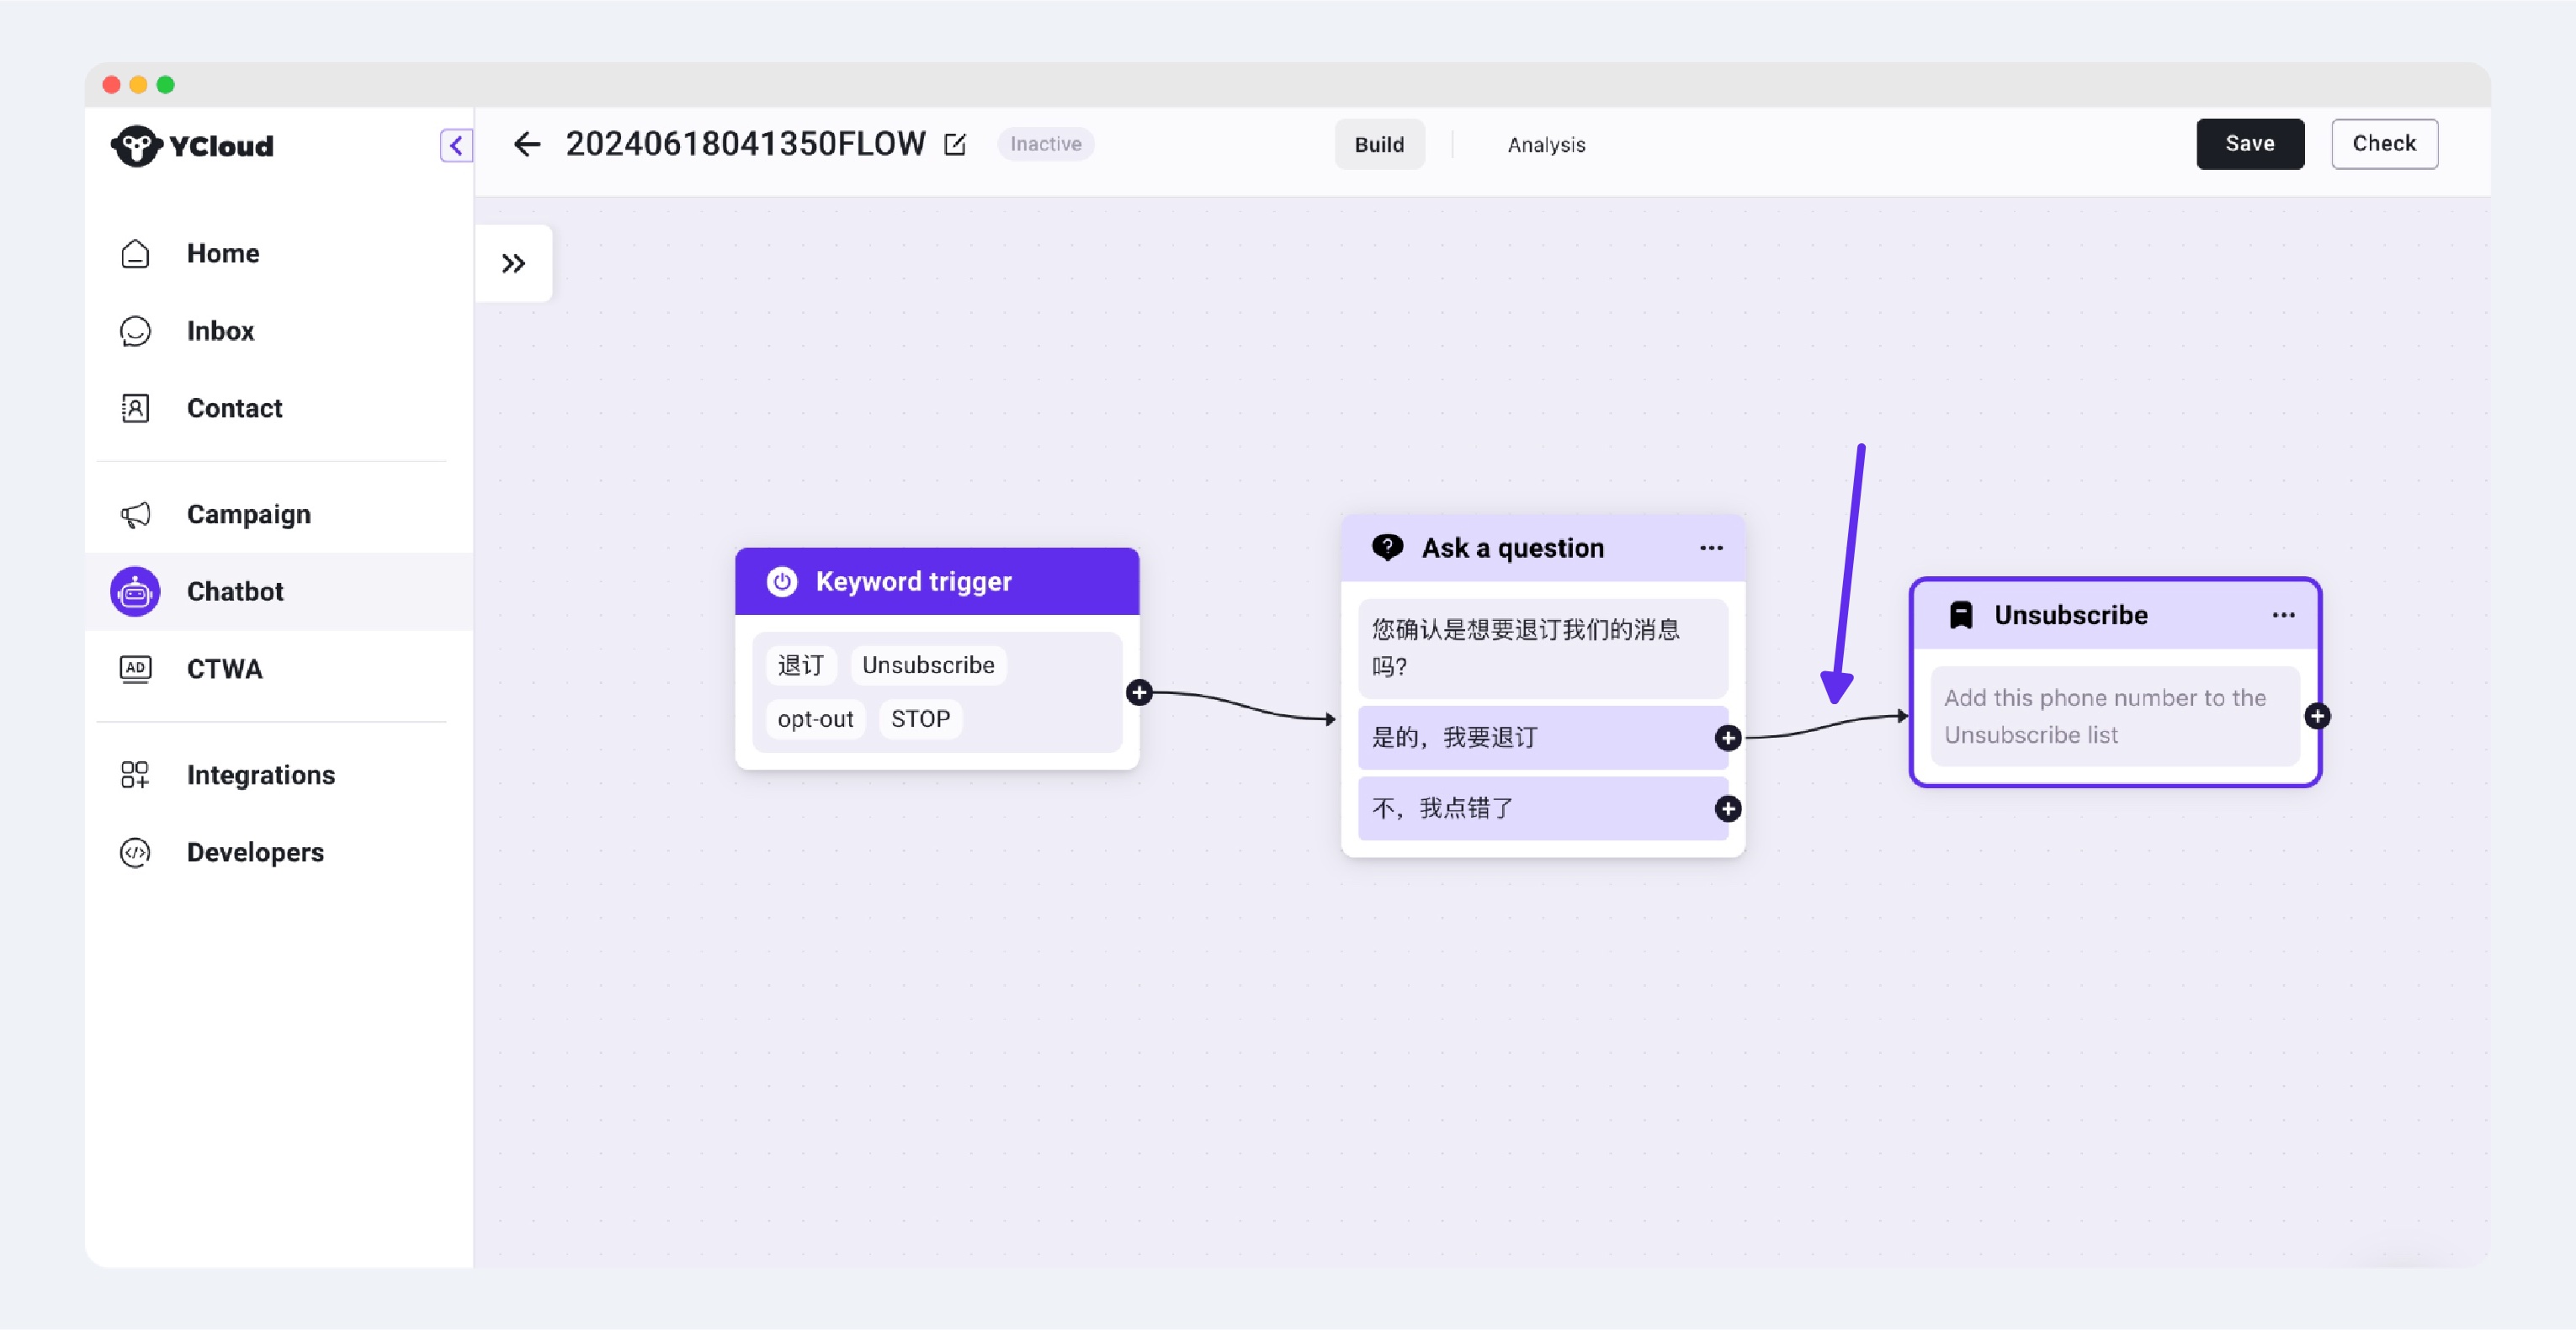Screen dimensions: 2576x1330
Task: Collapse the YCloud sidebar with chevron button
Action: (x=456, y=145)
